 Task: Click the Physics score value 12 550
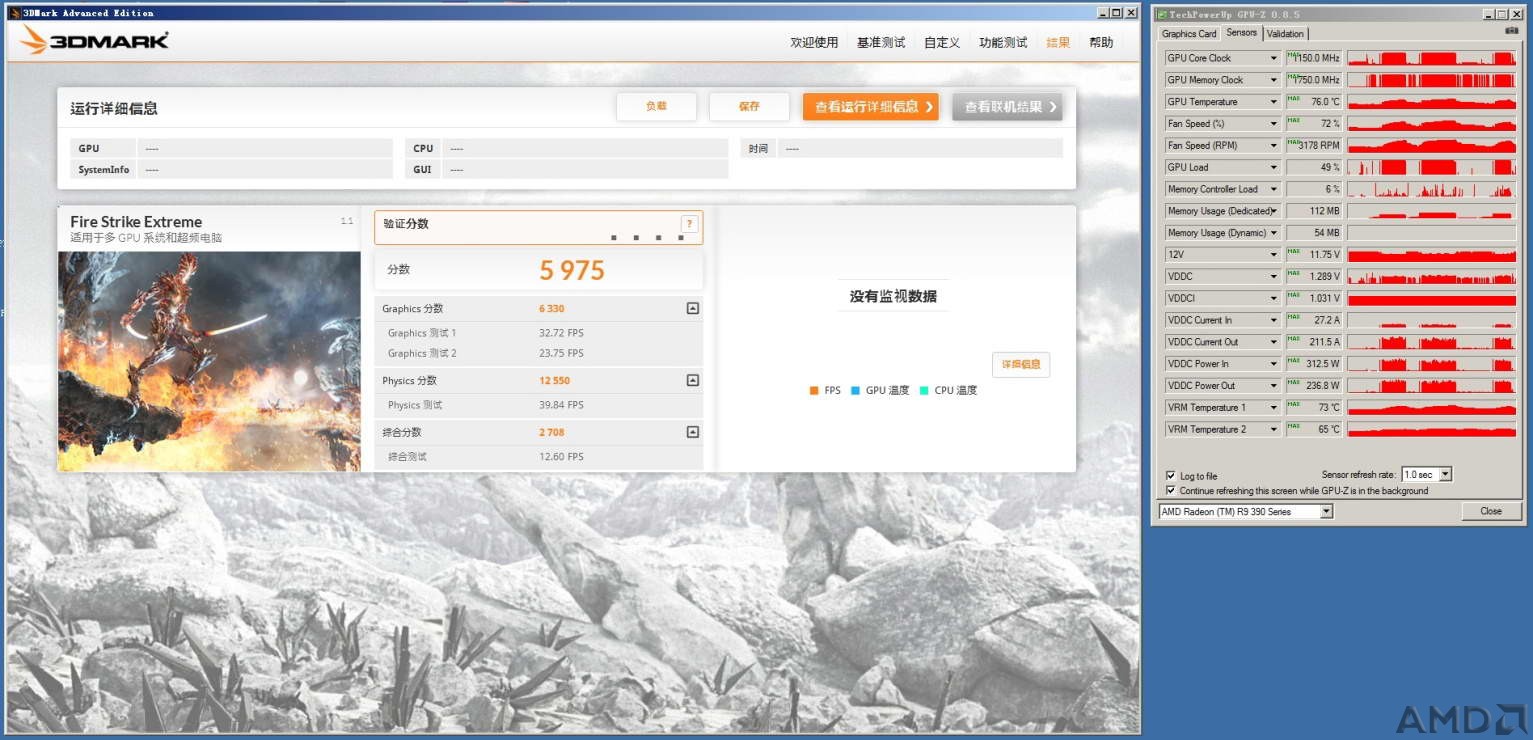coord(555,381)
